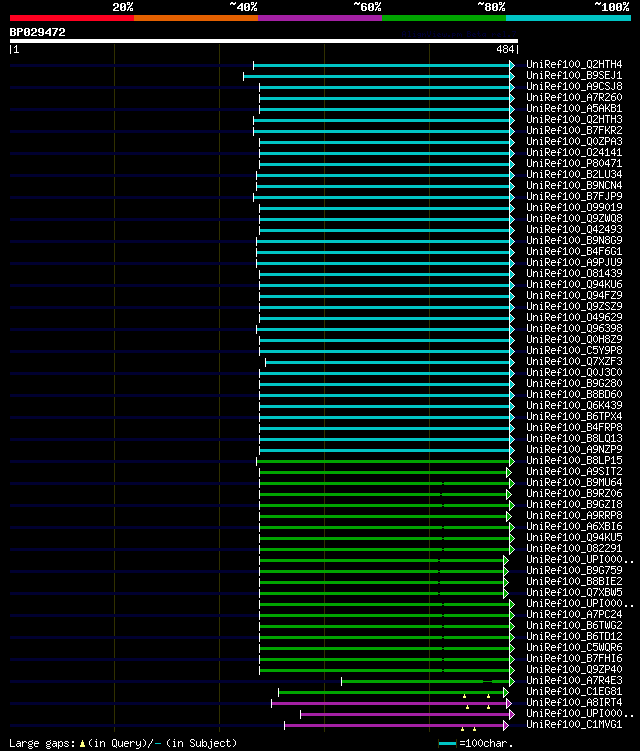Select label UniRef100_B4F6G1
This screenshot has height=751, width=640.
click(x=574, y=251)
